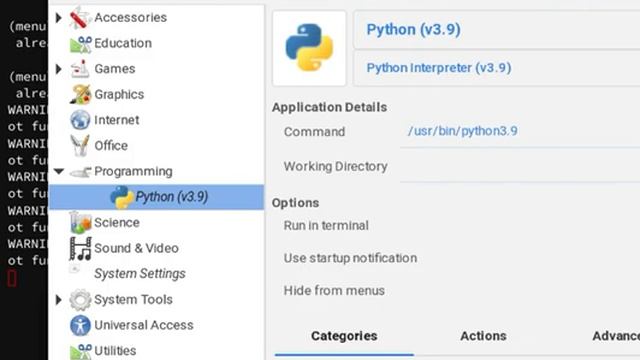Click the Internet globe icon

pyautogui.click(x=80, y=120)
